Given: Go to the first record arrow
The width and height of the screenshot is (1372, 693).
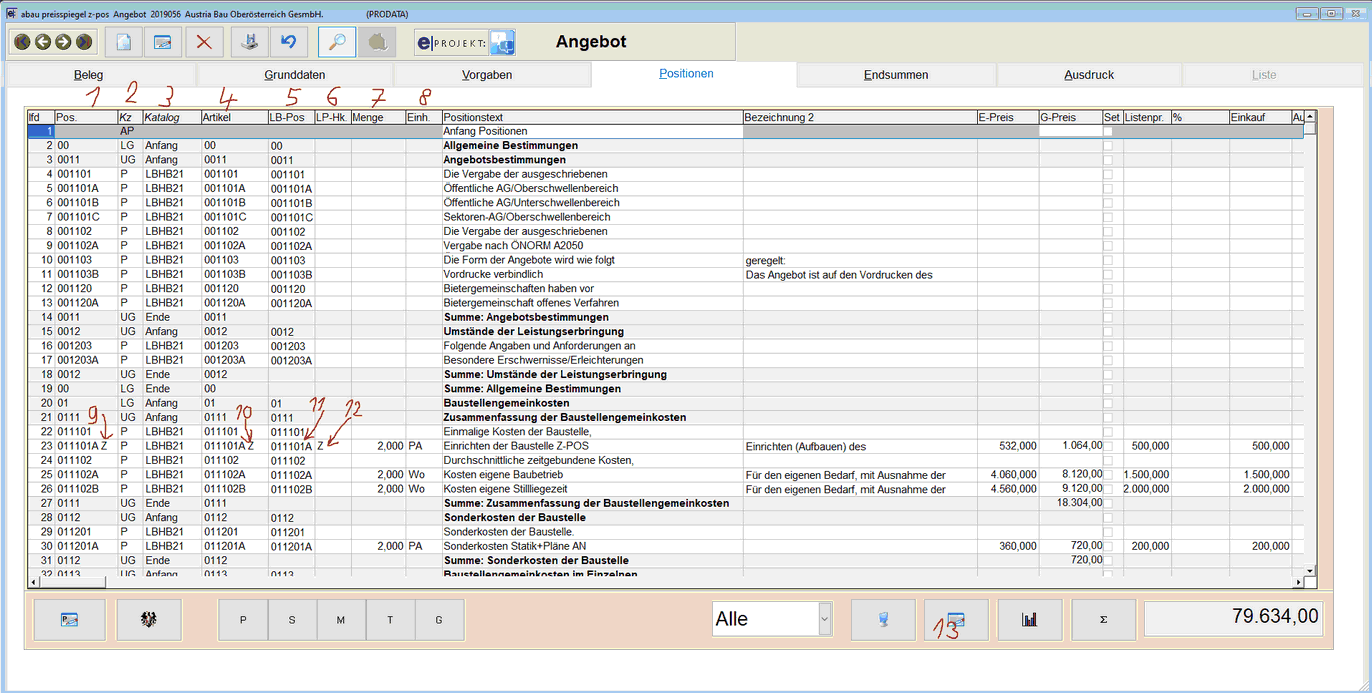Looking at the screenshot, I should click(x=22, y=42).
